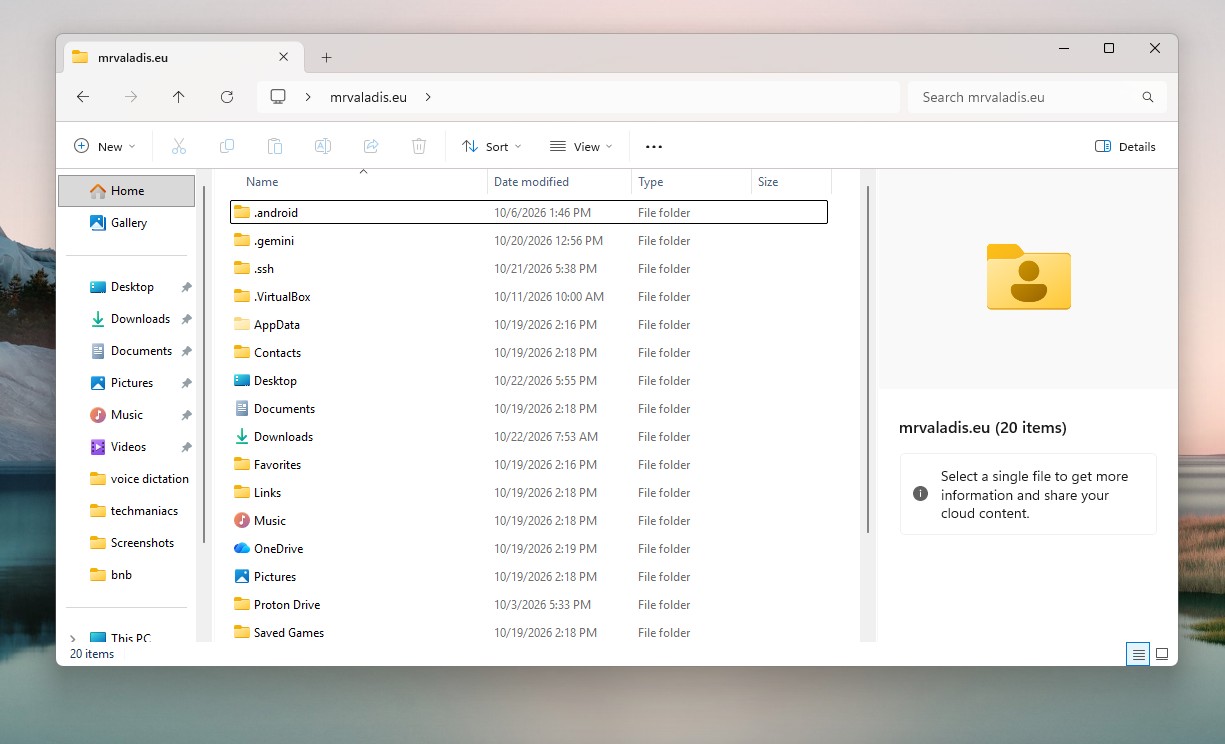This screenshot has height=744, width=1225.
Task: Unpin Desktop using its pin icon
Action: coord(186,287)
